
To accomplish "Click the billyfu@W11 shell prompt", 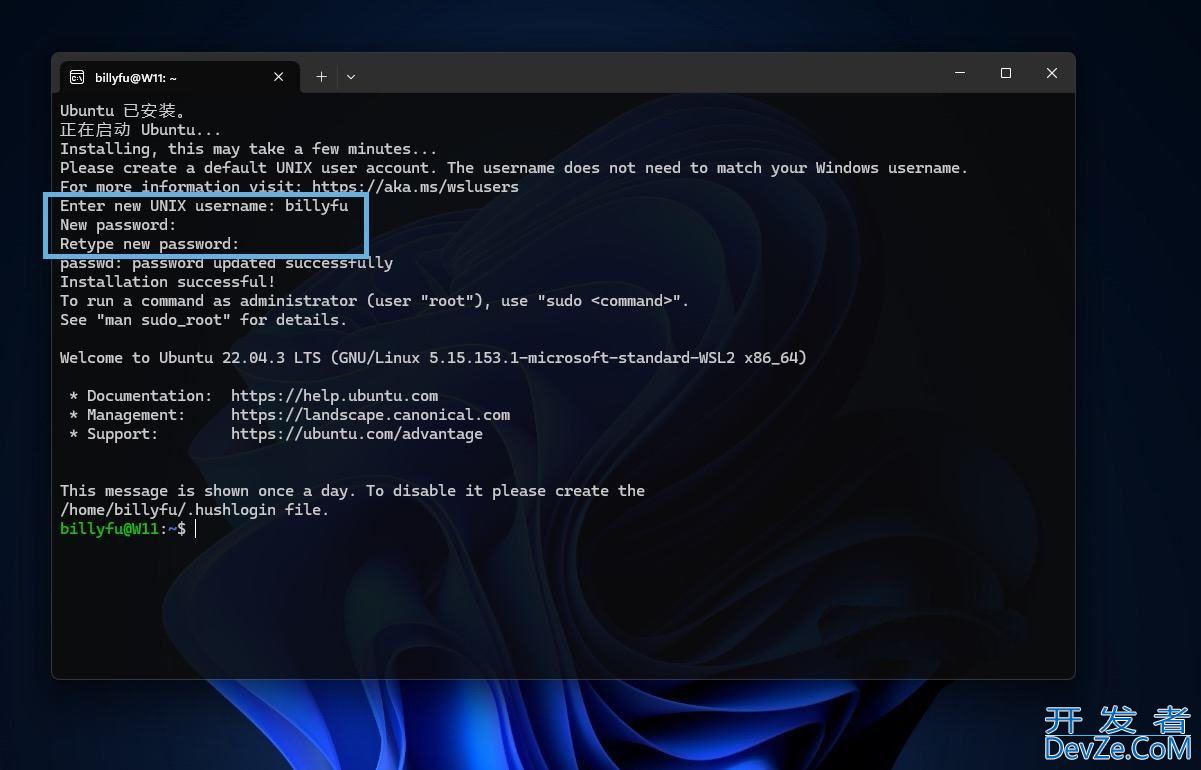I will [123, 528].
